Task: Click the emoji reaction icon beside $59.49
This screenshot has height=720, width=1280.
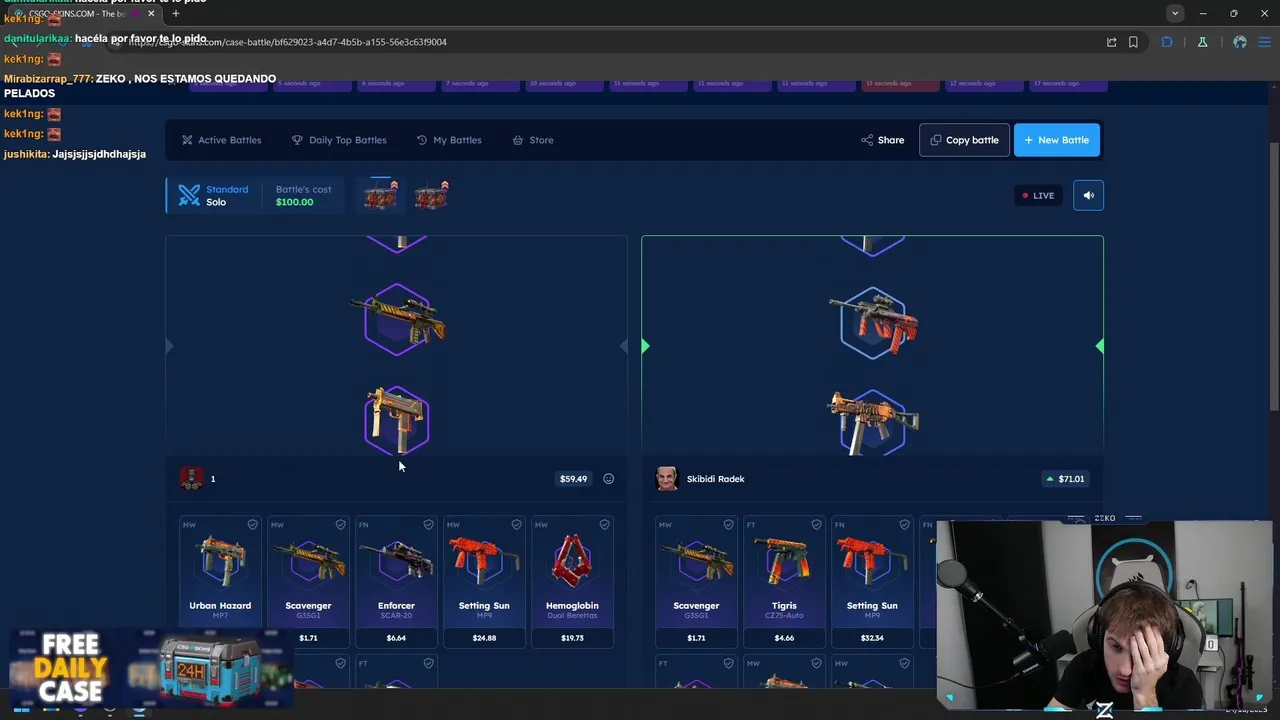Action: (608, 479)
